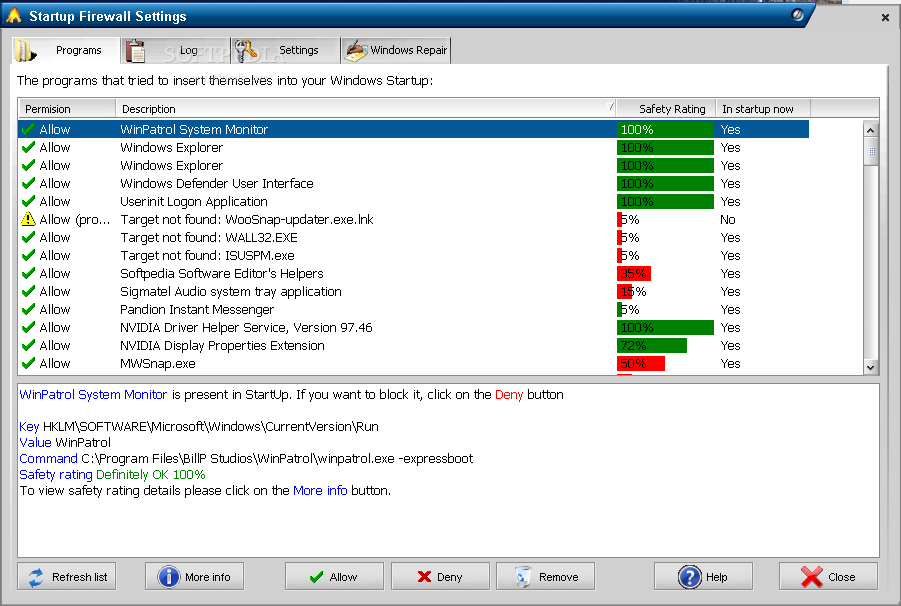901x606 pixels.
Task: Sort by the Description column header
Action: pyautogui.click(x=365, y=109)
